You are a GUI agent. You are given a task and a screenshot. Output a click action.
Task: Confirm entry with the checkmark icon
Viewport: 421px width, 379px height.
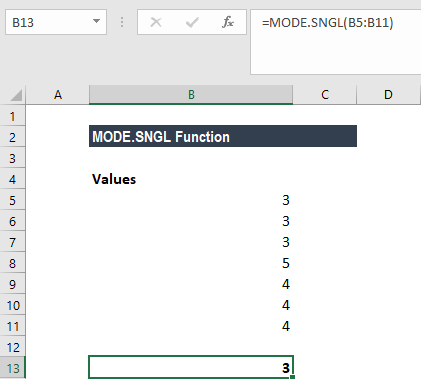pyautogui.click(x=192, y=22)
